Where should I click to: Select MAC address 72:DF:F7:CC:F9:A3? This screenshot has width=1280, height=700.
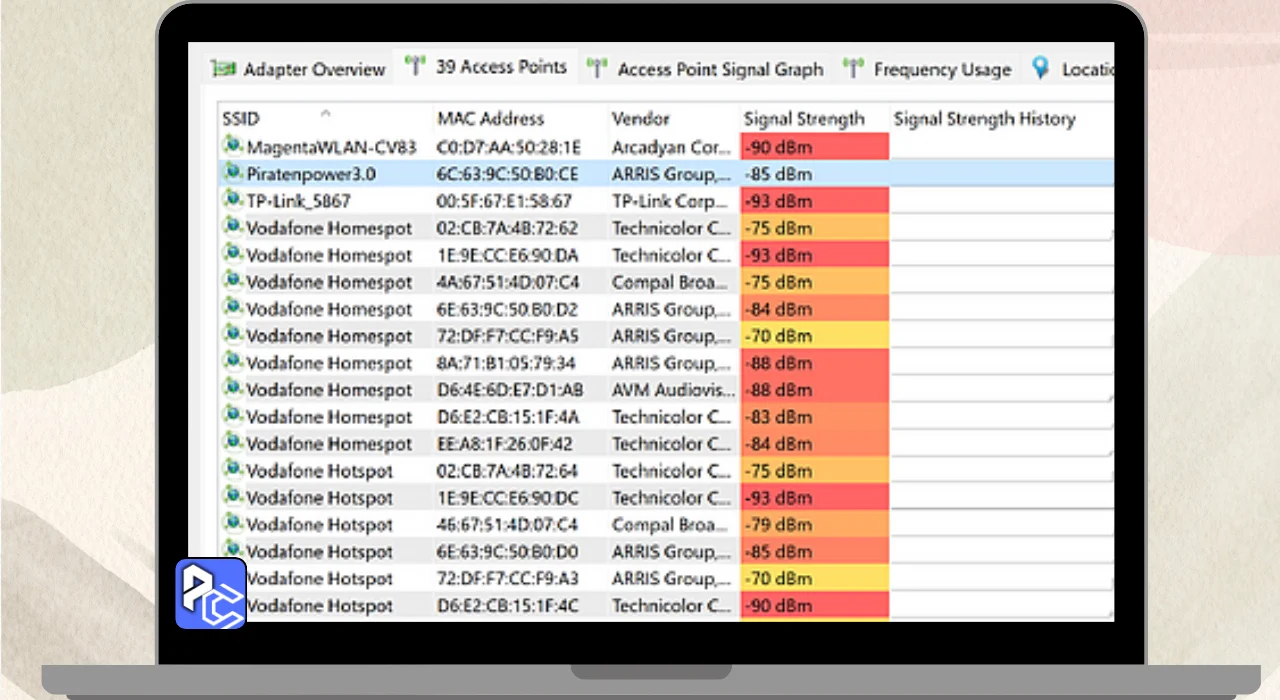tap(507, 579)
